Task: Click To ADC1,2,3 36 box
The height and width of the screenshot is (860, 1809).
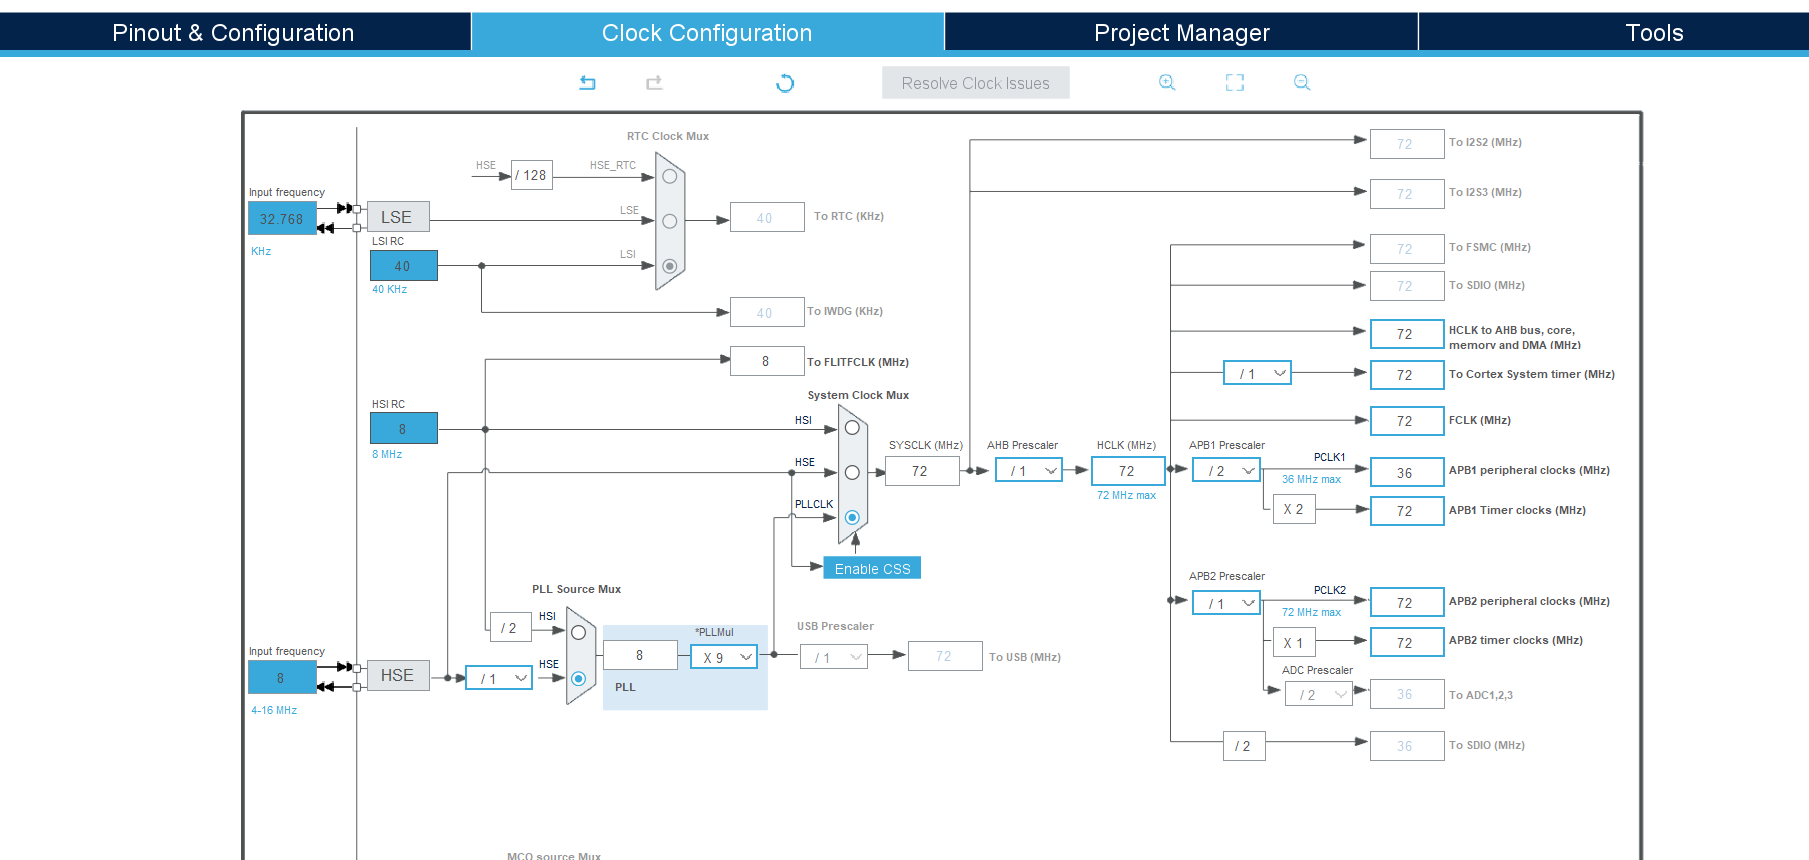Action: tap(1407, 694)
